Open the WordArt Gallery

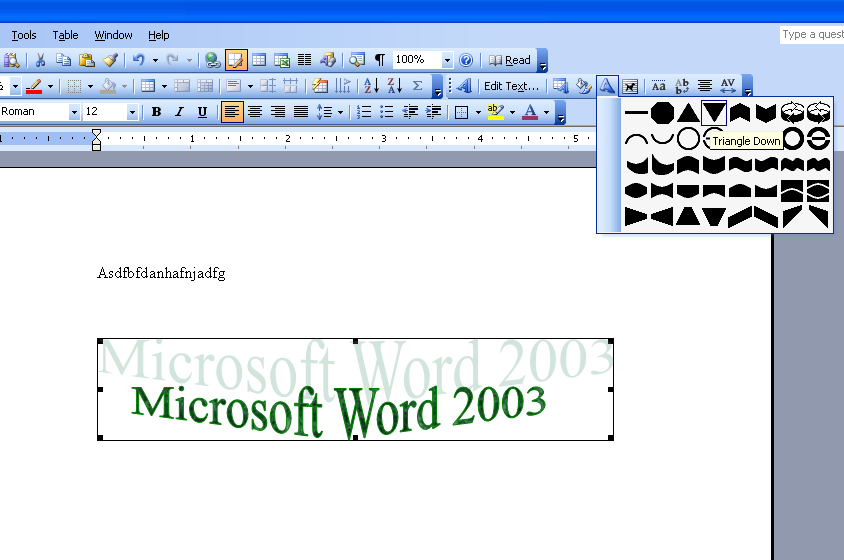click(x=560, y=86)
